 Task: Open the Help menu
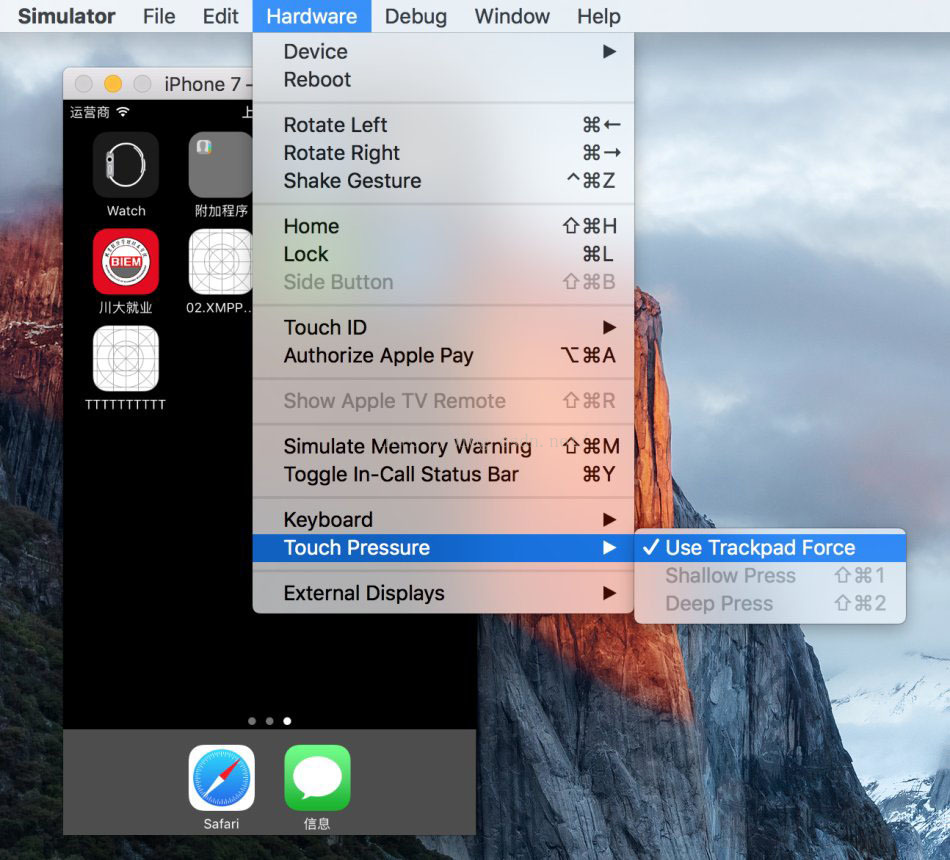click(x=599, y=16)
